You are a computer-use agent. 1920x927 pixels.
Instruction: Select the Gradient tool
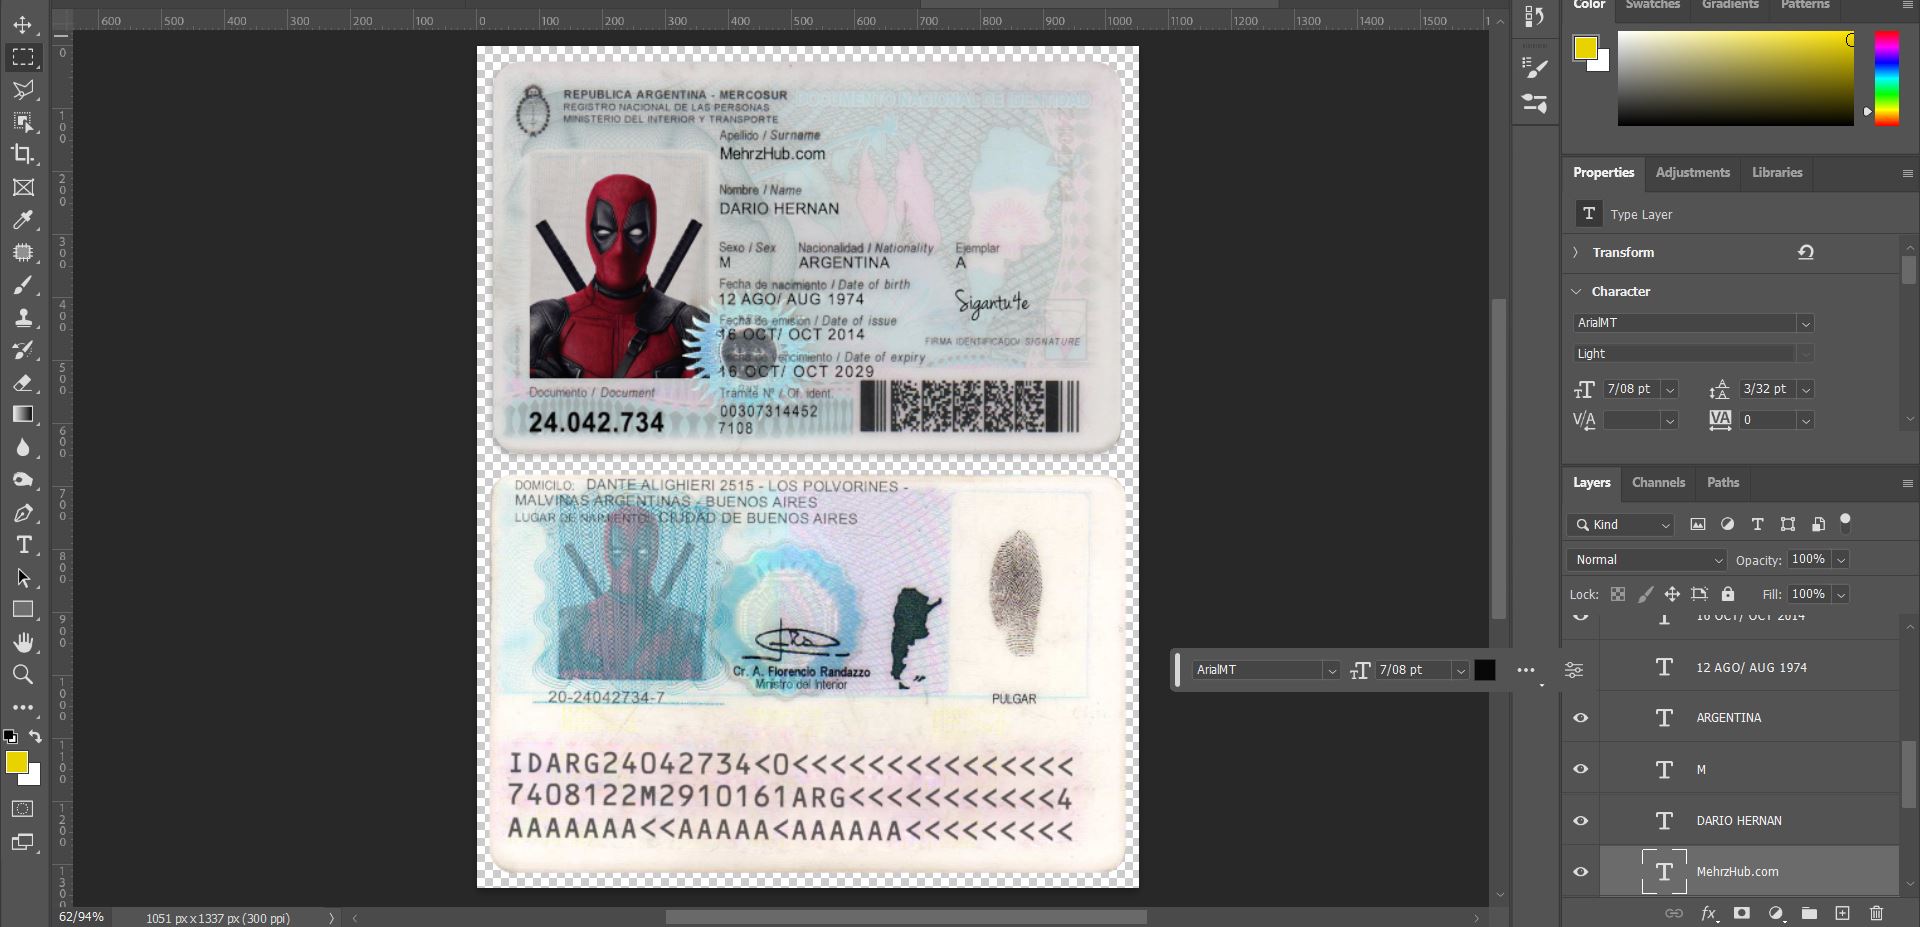pyautogui.click(x=23, y=414)
